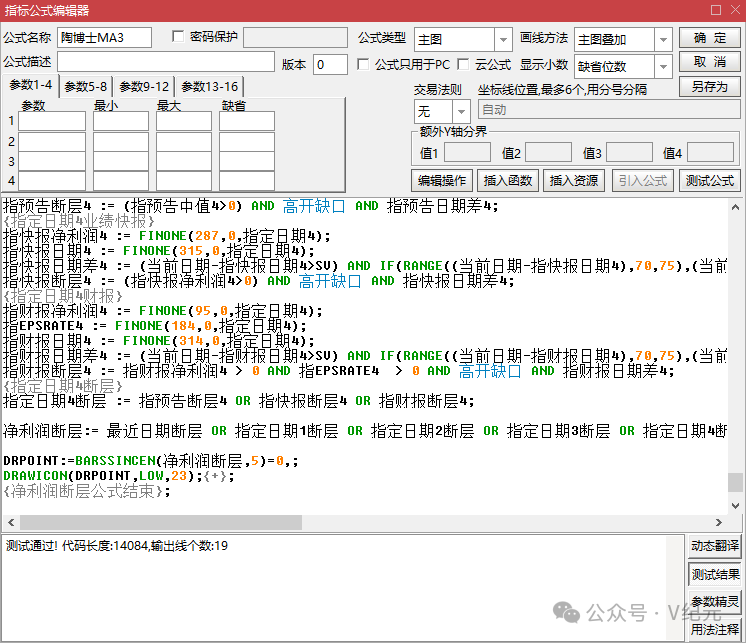Switch to the 参数5-8 tab
Viewport: 746px width, 643px height.
tap(86, 87)
